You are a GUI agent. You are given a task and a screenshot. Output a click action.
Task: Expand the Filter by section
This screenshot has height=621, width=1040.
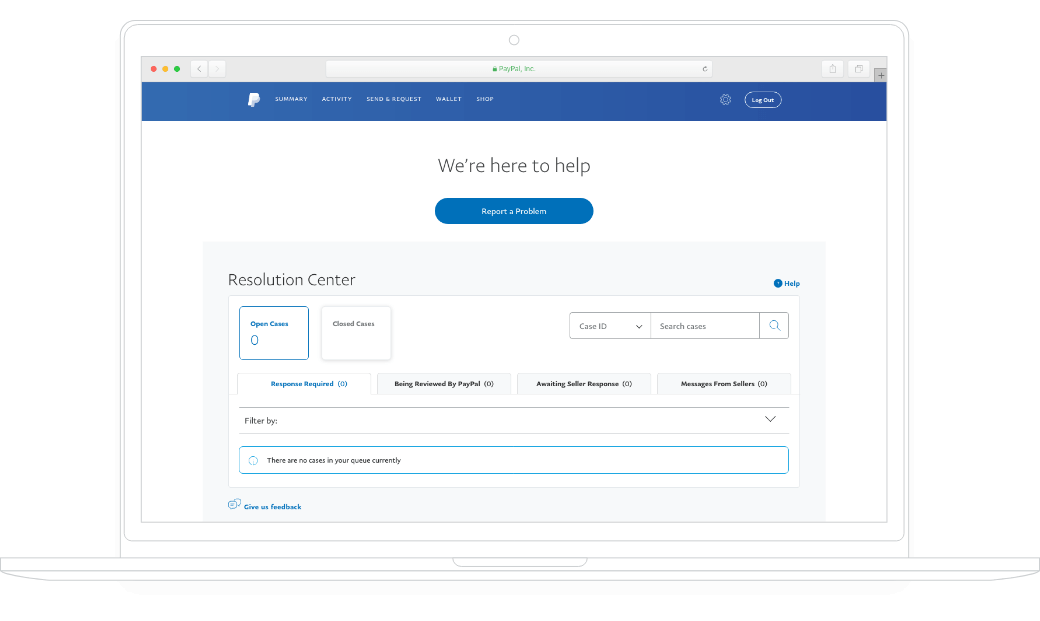coord(514,420)
